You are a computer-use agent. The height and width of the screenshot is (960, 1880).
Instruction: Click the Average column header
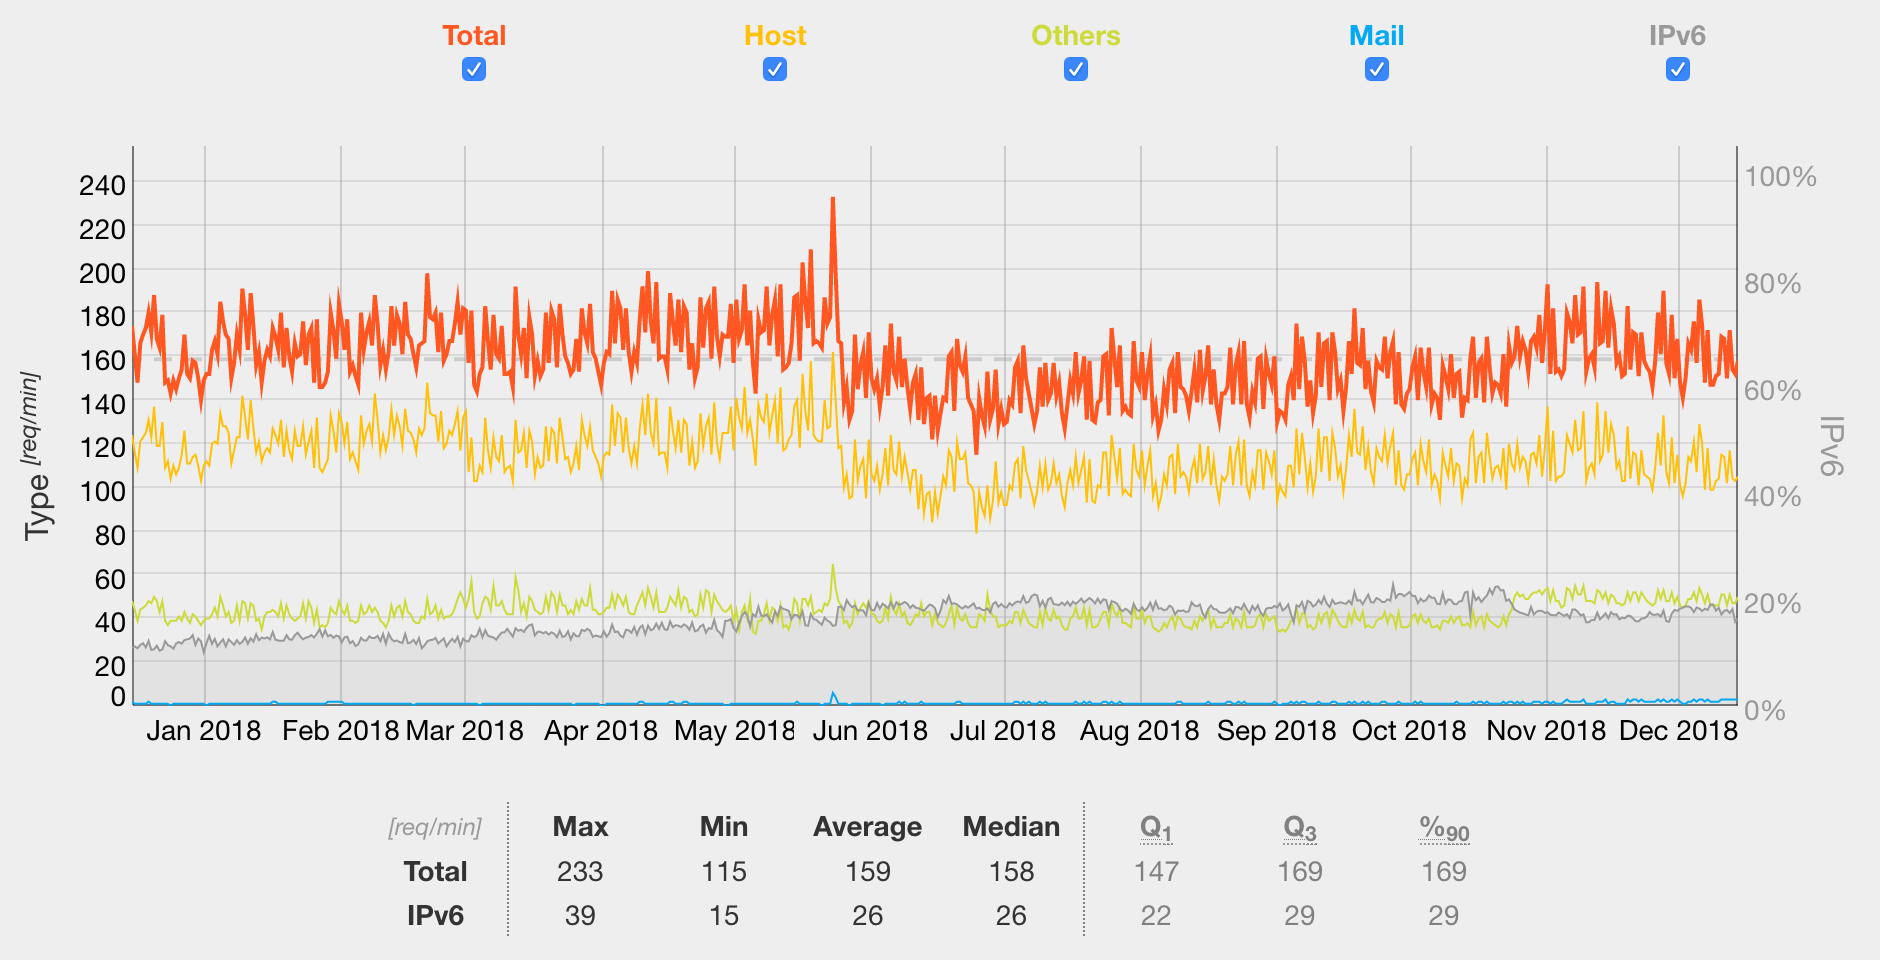[x=867, y=827]
